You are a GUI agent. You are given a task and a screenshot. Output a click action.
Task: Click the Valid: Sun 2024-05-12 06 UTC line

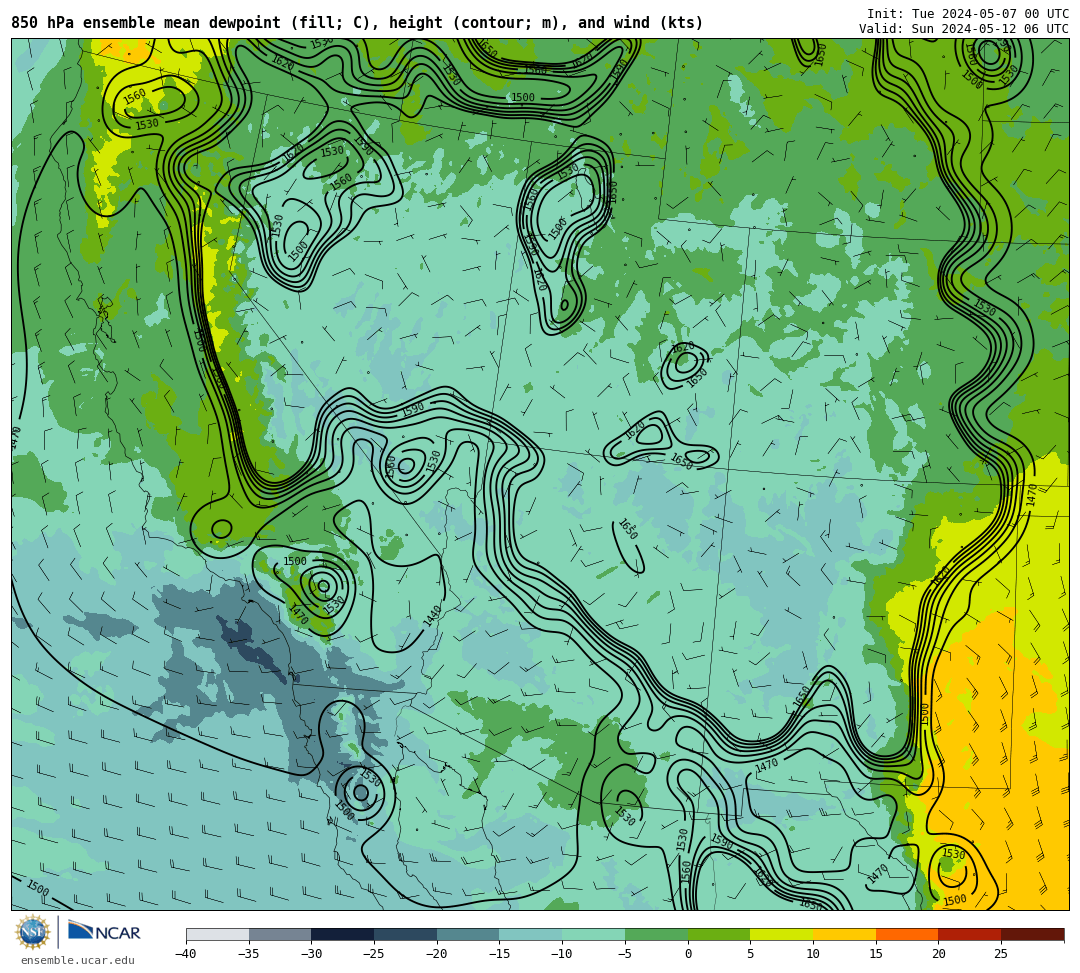[x=964, y=29]
